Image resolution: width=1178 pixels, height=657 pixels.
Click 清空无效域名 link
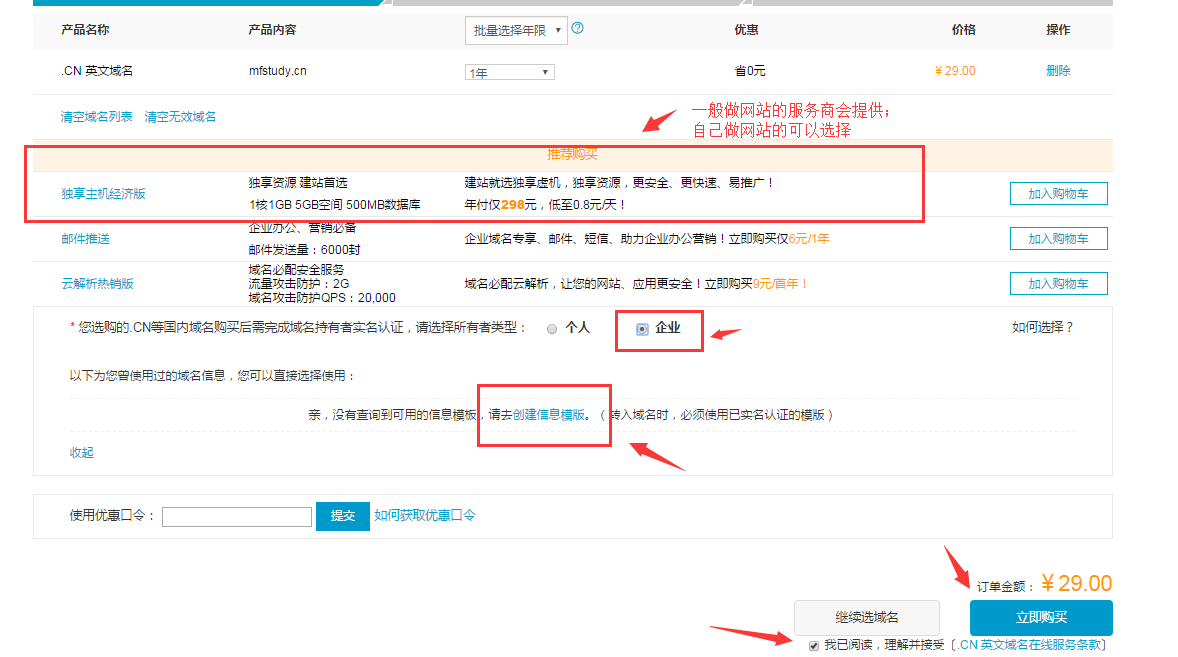tap(180, 117)
